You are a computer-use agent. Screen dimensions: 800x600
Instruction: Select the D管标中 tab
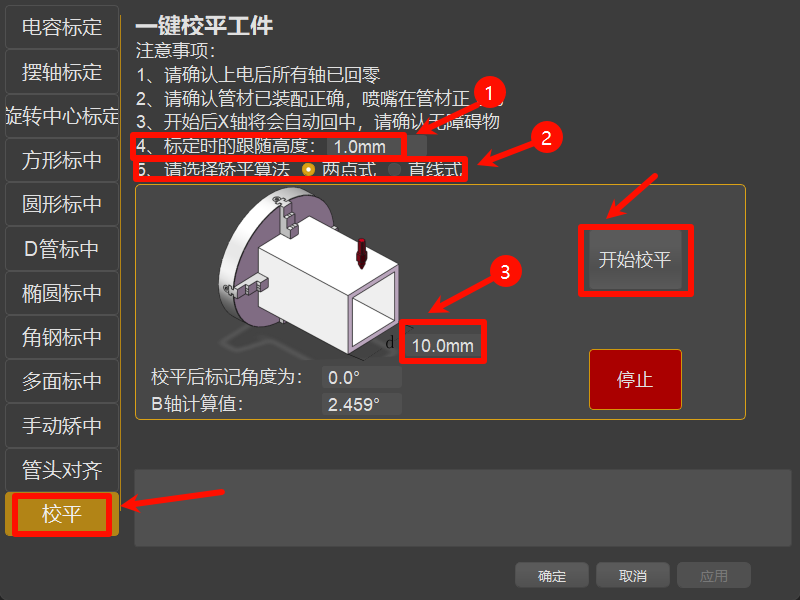(x=62, y=249)
